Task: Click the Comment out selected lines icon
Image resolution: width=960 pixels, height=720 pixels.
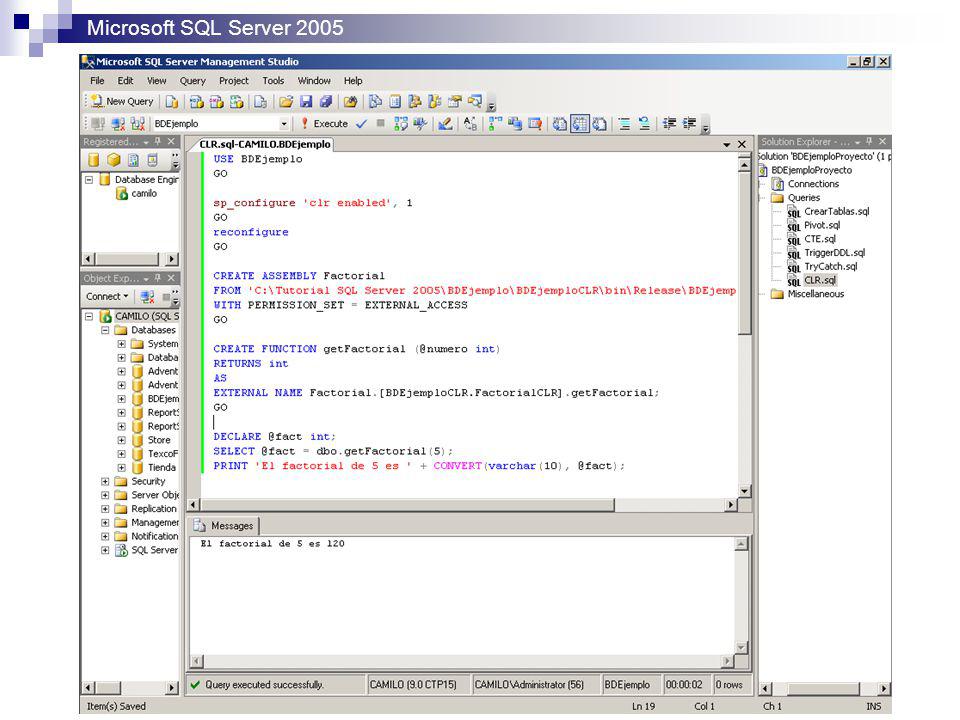Action: (x=624, y=124)
